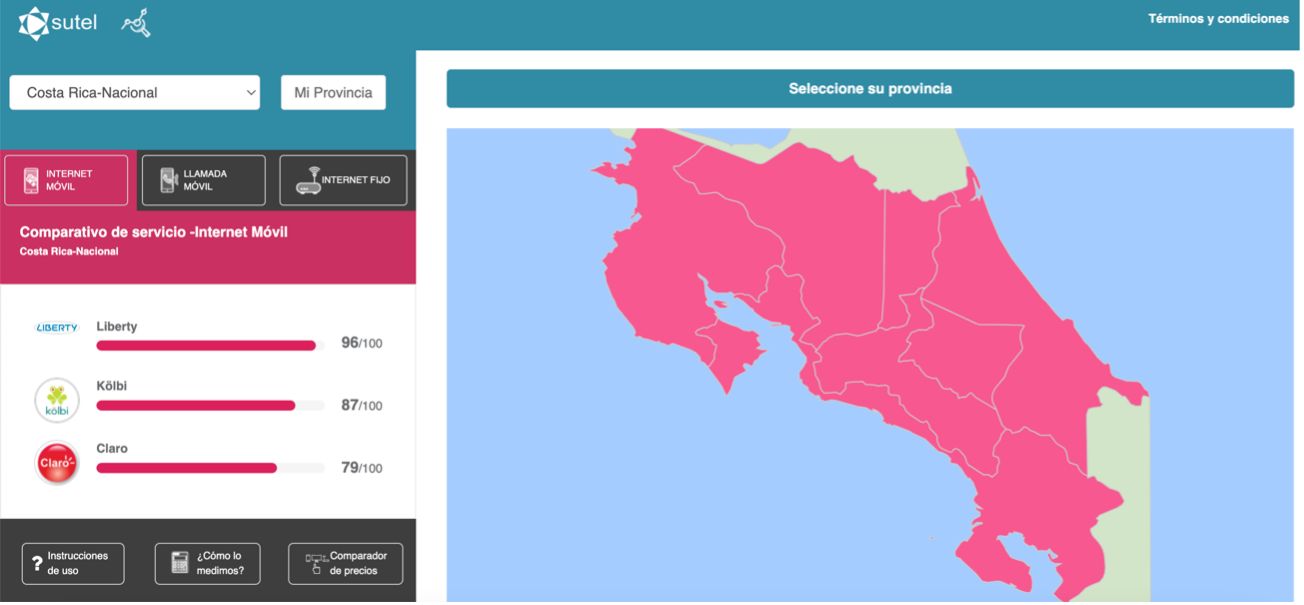1304x605 pixels.
Task: Select the Internet Móvil tab
Action: coord(66,180)
